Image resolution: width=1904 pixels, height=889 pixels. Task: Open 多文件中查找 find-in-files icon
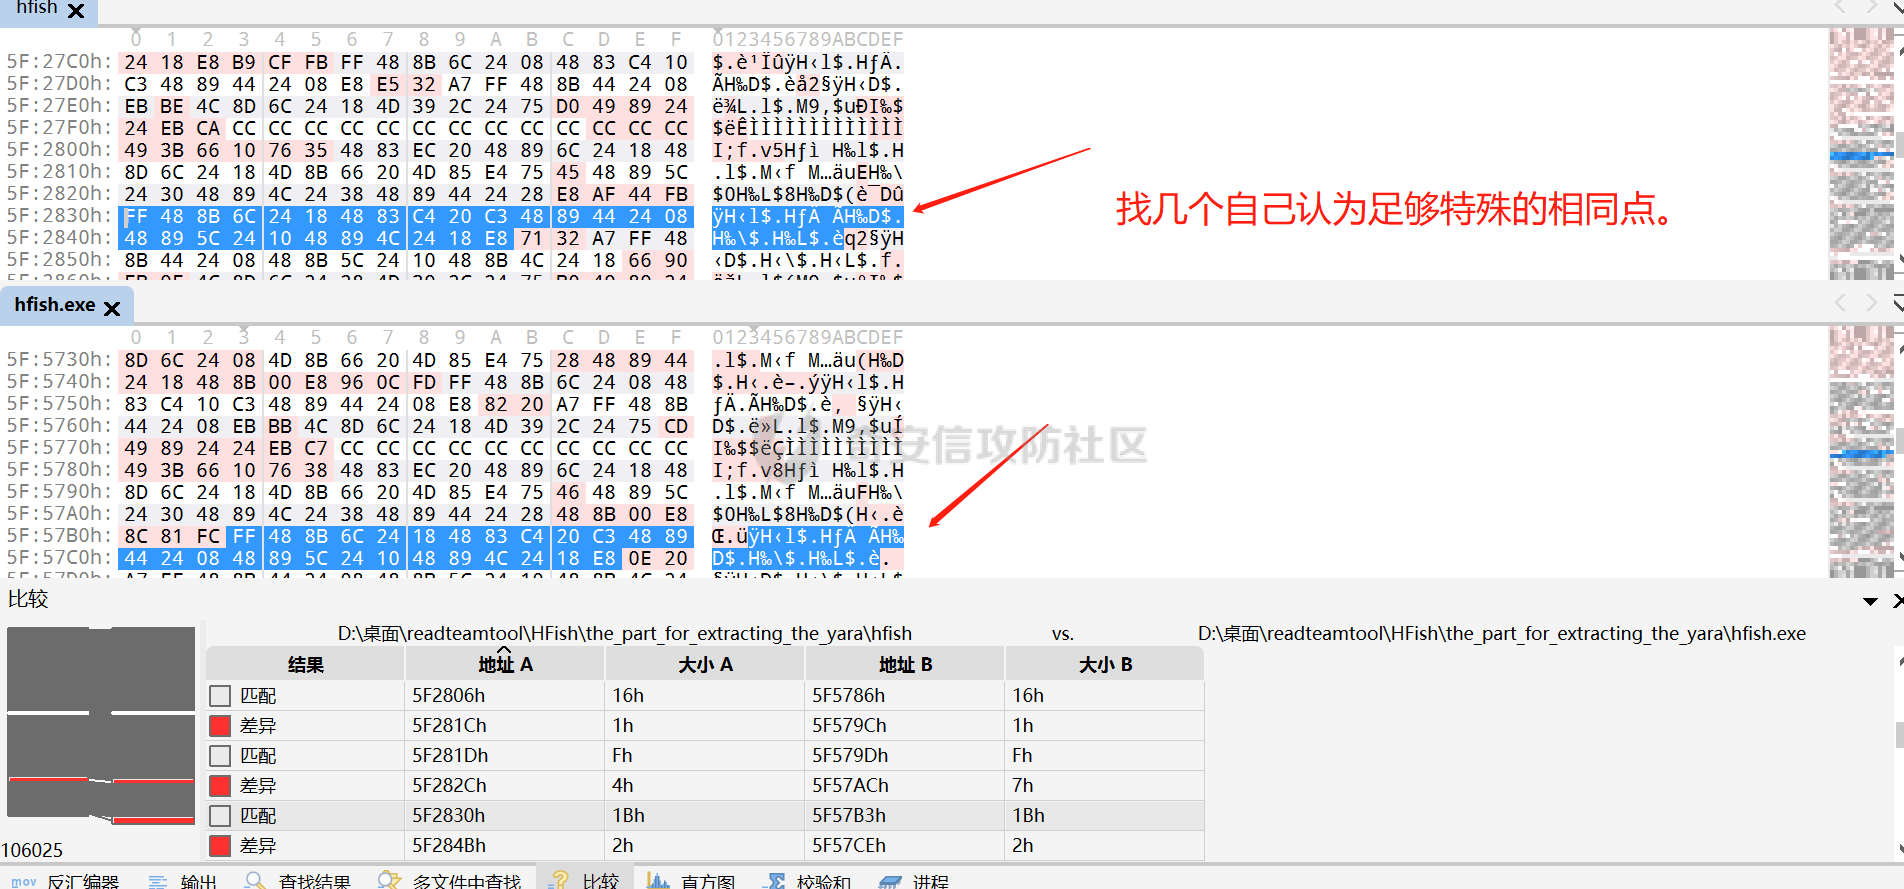coord(389,881)
